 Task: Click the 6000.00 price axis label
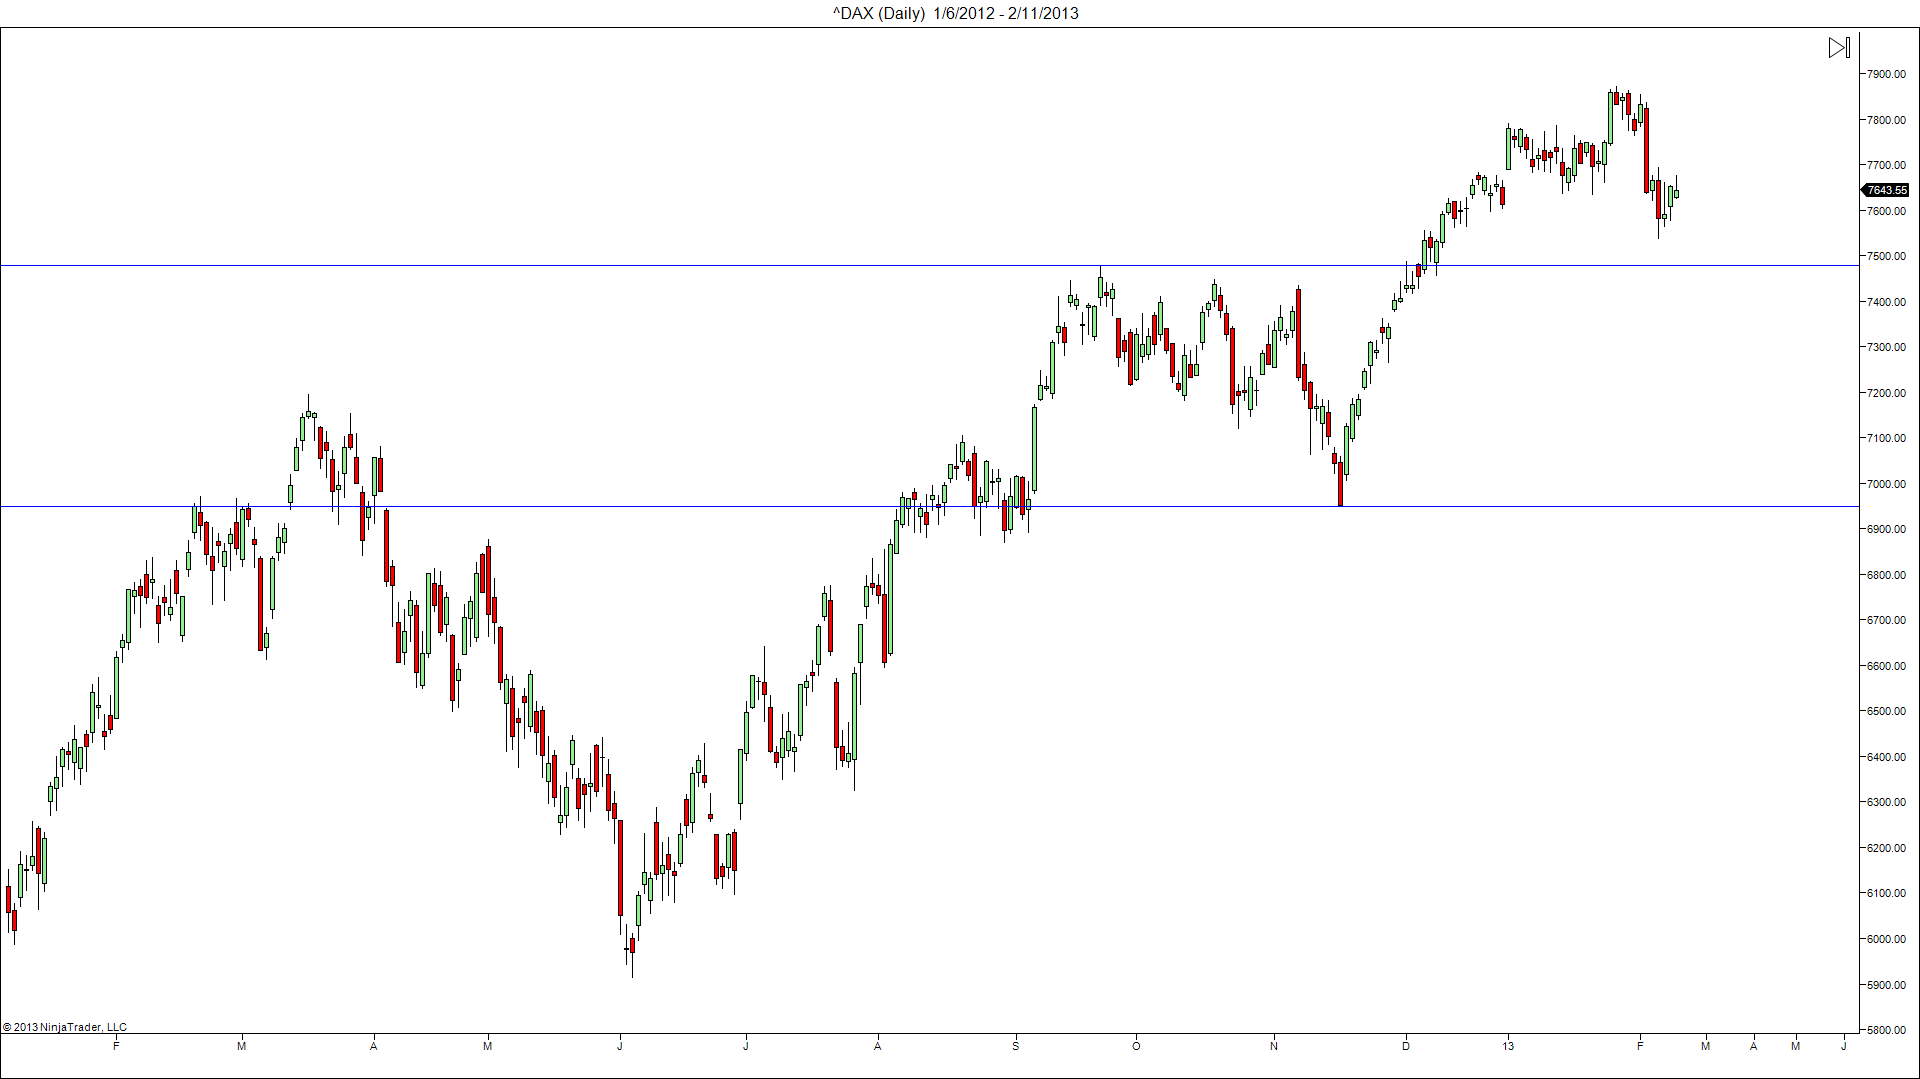(1886, 939)
